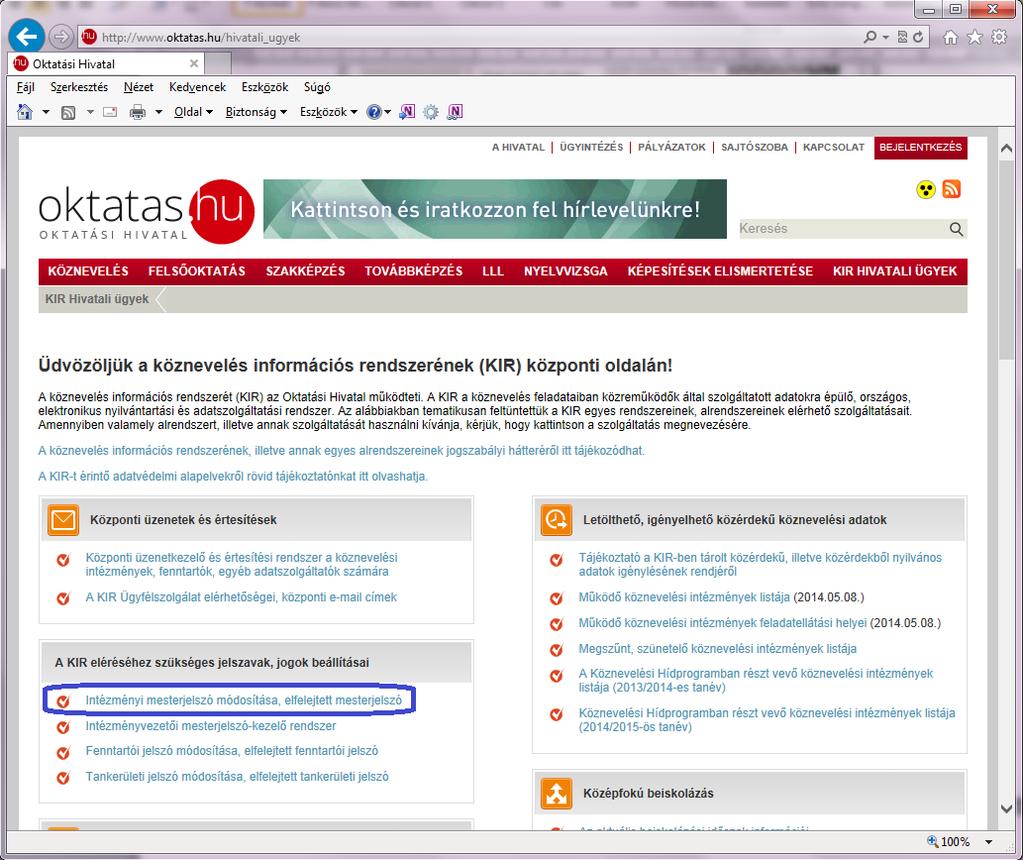This screenshot has width=1023, height=860.
Task: Expand the address bar search dropdown arrow
Action: coord(885,37)
